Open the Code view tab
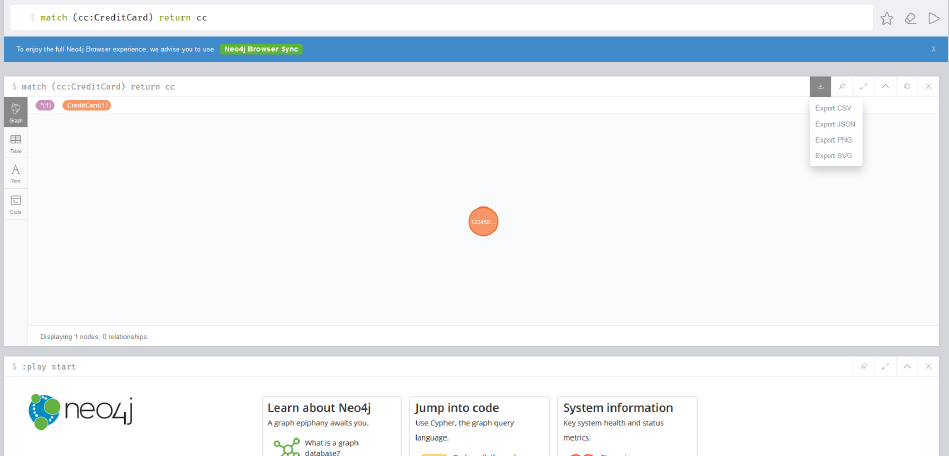Viewport: 949px width, 456px height. pyautogui.click(x=16, y=203)
